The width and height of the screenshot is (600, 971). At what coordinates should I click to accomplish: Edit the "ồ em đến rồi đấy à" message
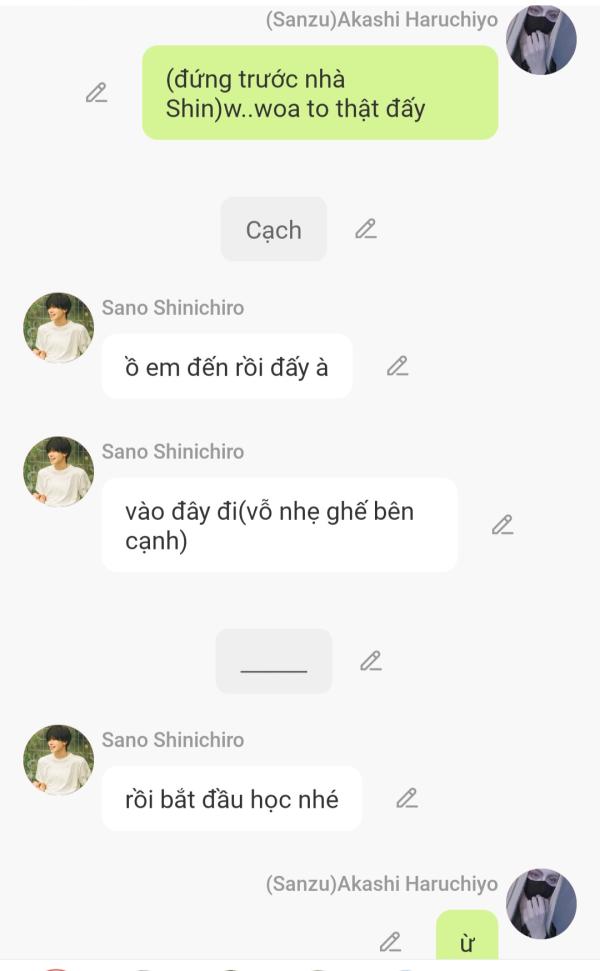tap(398, 366)
